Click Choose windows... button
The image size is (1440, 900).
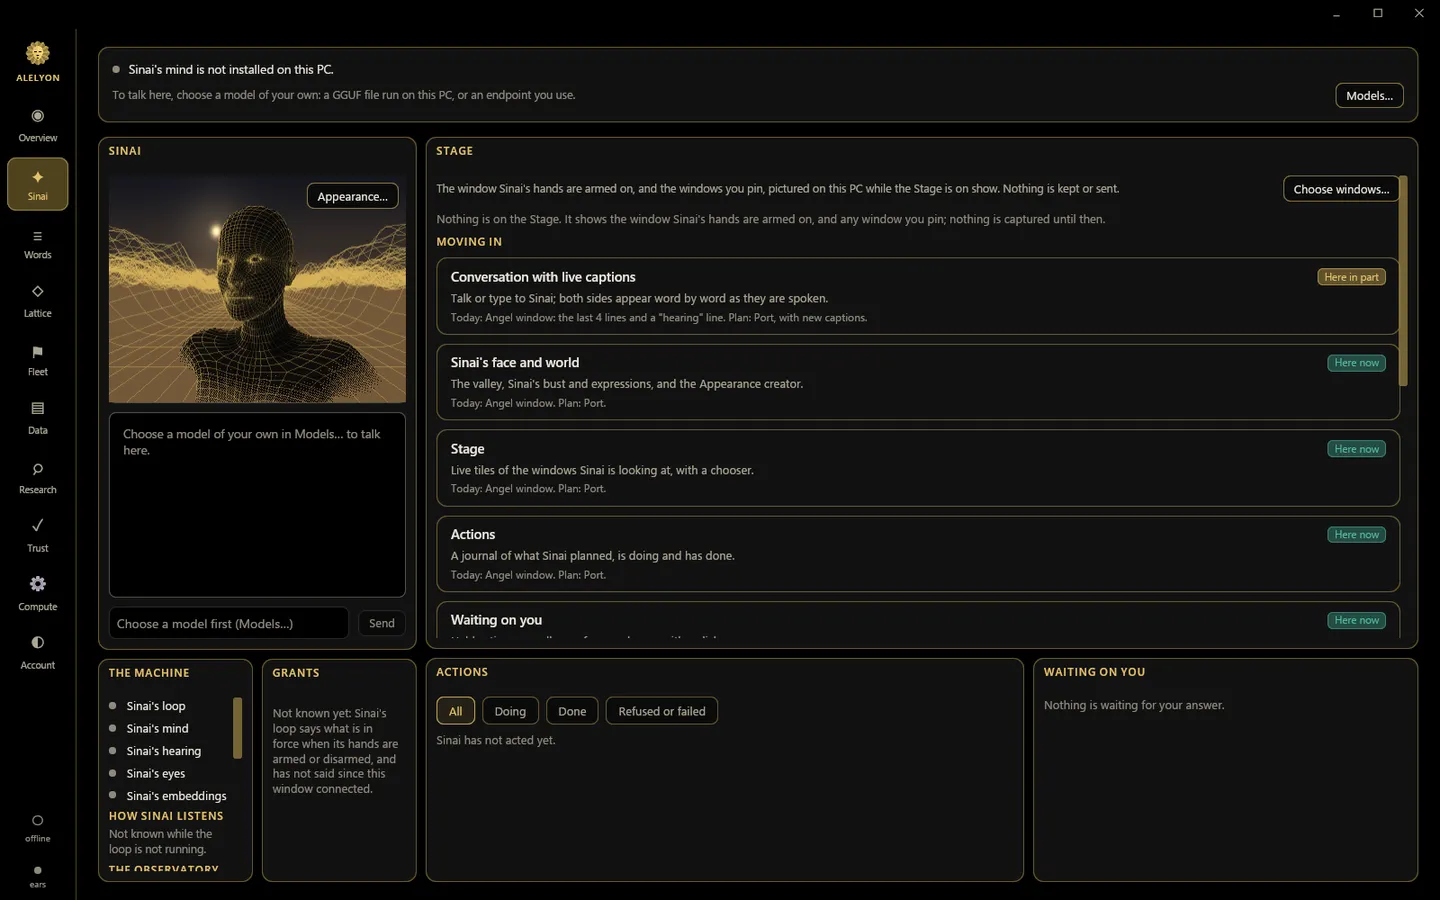click(1340, 189)
